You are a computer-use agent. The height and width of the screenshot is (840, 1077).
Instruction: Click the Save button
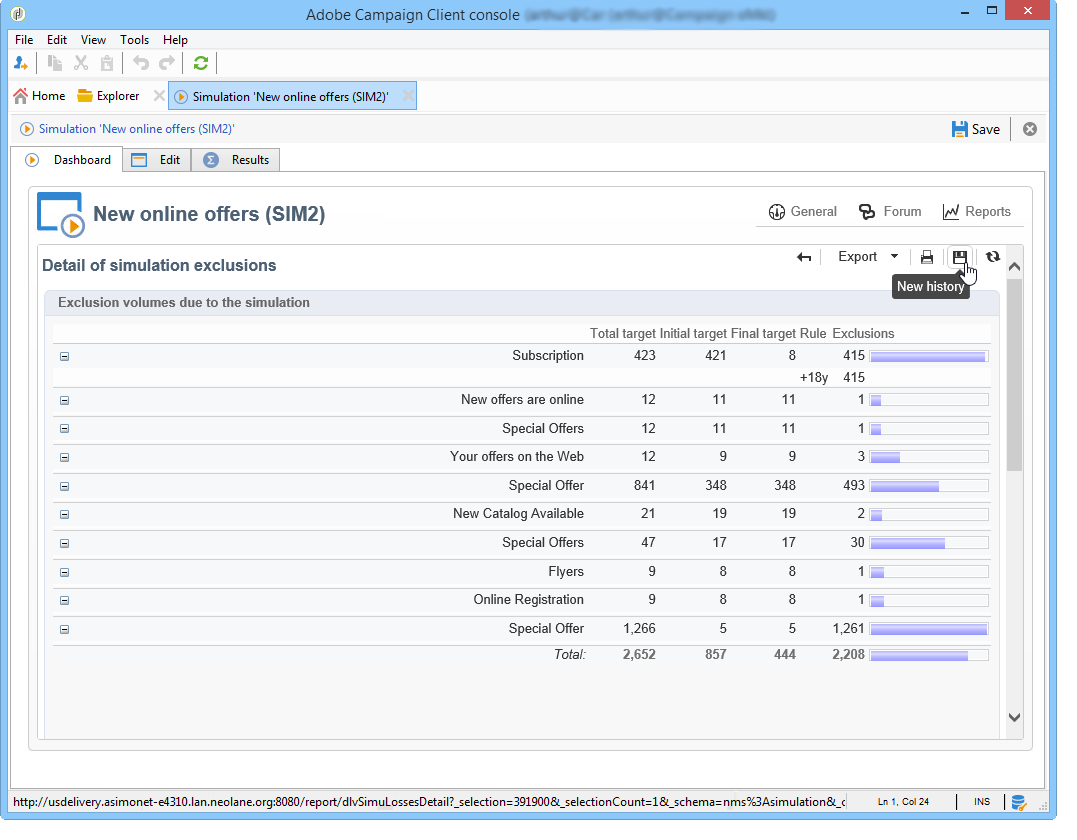click(x=975, y=129)
